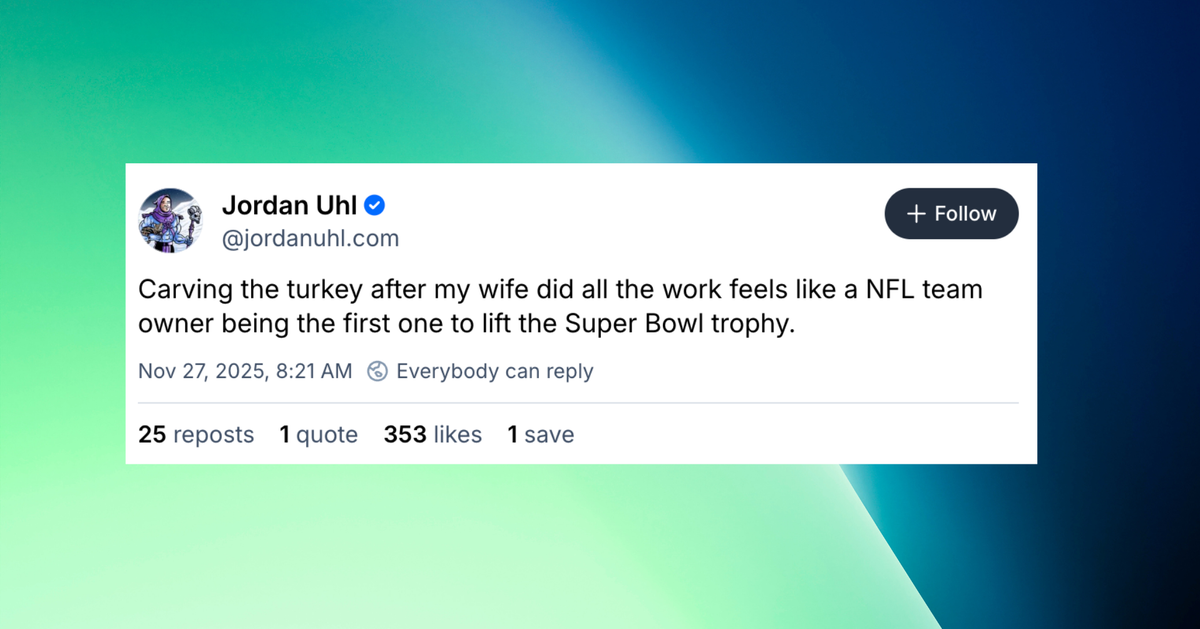Screen dimensions: 1200x629
Task: Click the astronaut profile picture
Action: [x=170, y=220]
